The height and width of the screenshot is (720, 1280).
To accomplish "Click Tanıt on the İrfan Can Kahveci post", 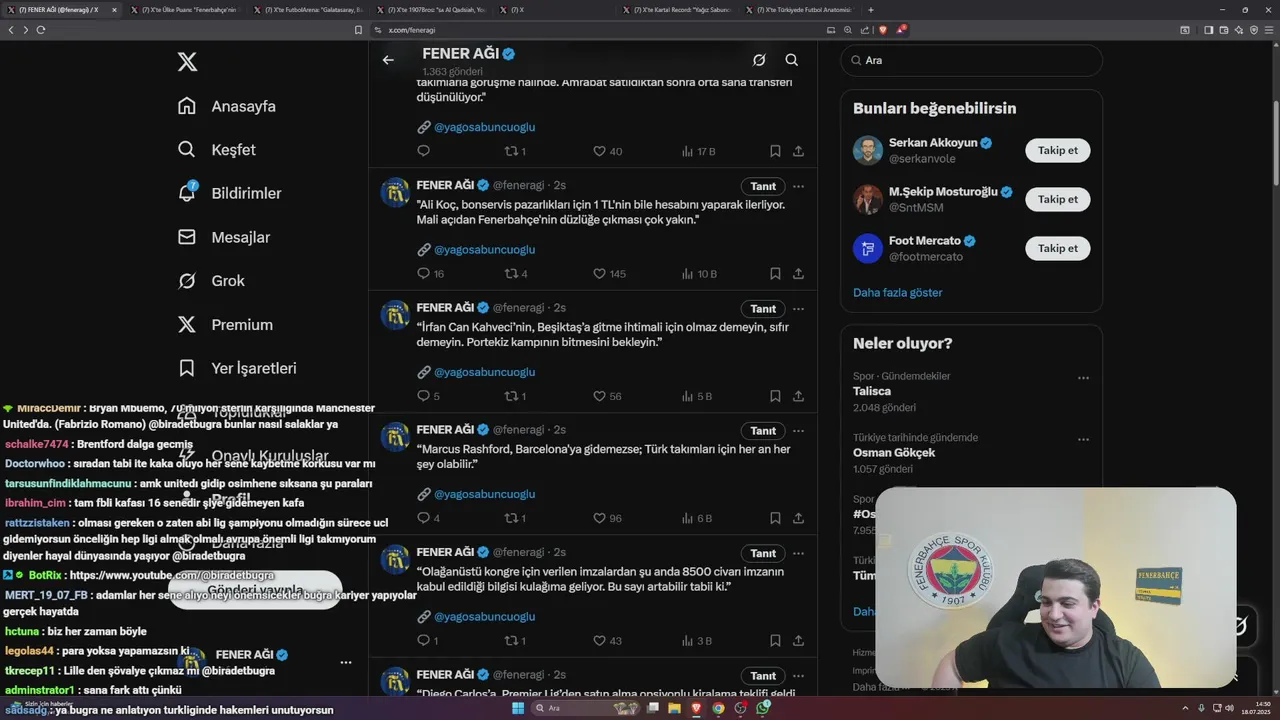I will tap(763, 309).
